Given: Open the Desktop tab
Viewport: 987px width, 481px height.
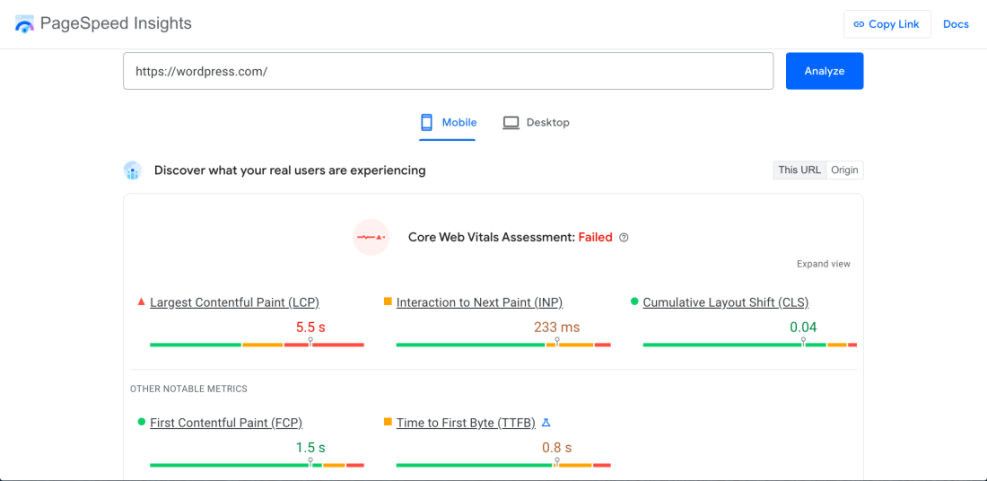Looking at the screenshot, I should [536, 123].
